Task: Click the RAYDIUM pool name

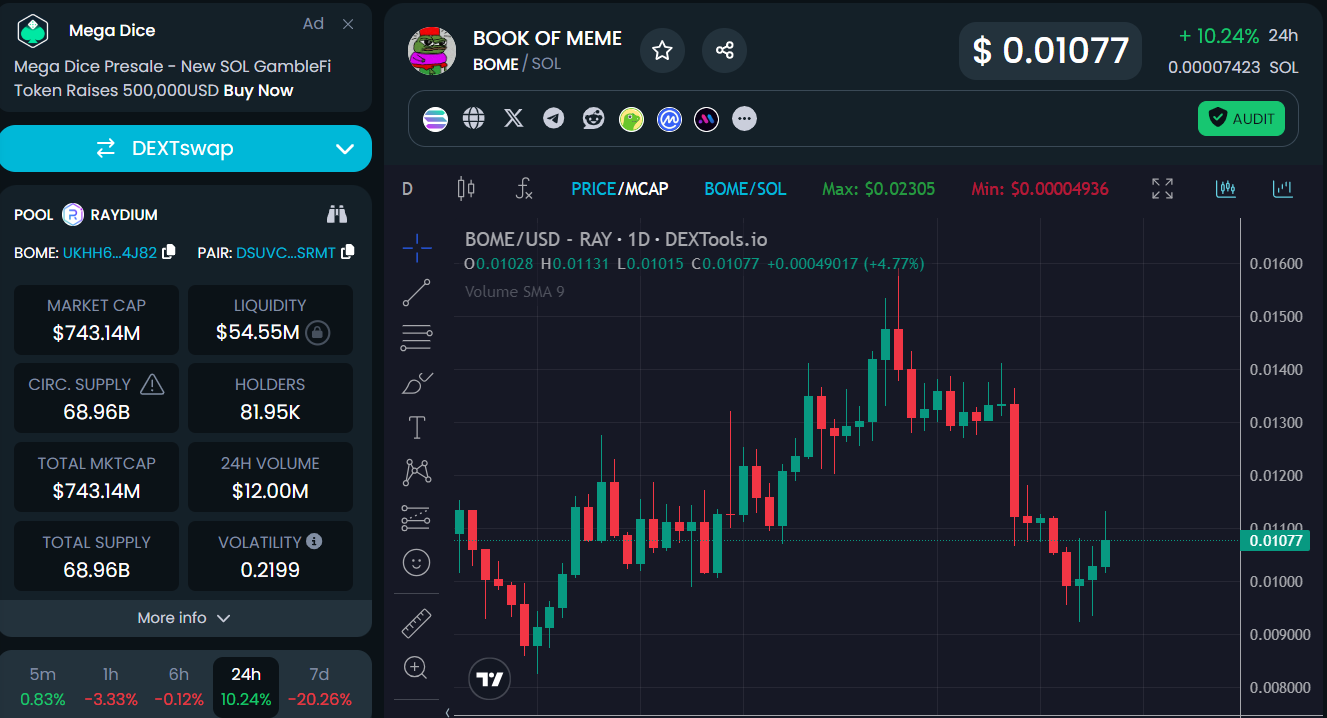Action: [x=124, y=215]
